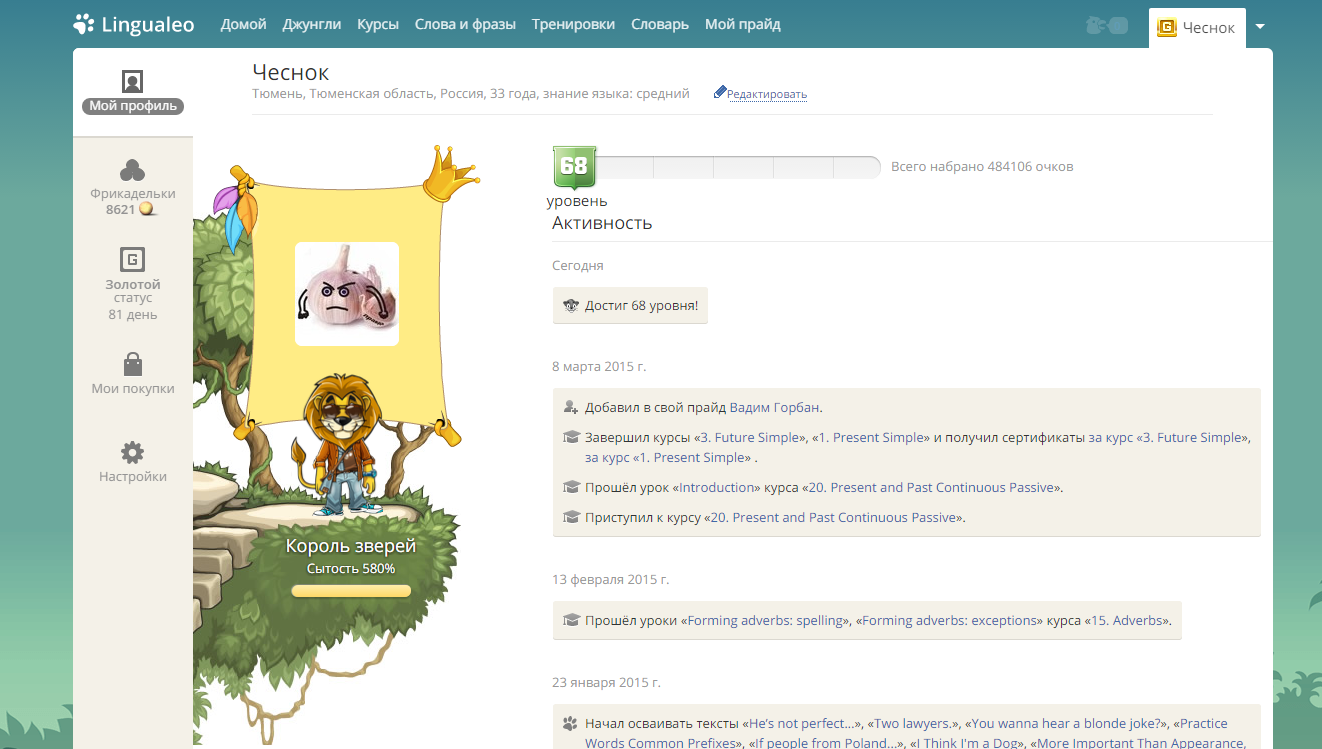Click Всего набрано 484106 очков text
Screen dimensions: 1322x749
[x=982, y=167]
